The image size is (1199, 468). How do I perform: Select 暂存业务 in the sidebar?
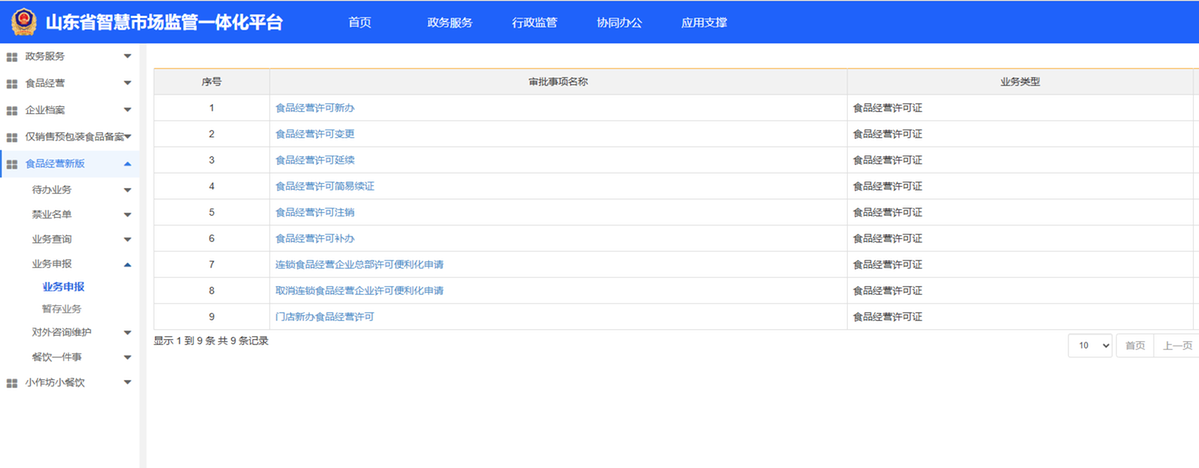[x=61, y=309]
